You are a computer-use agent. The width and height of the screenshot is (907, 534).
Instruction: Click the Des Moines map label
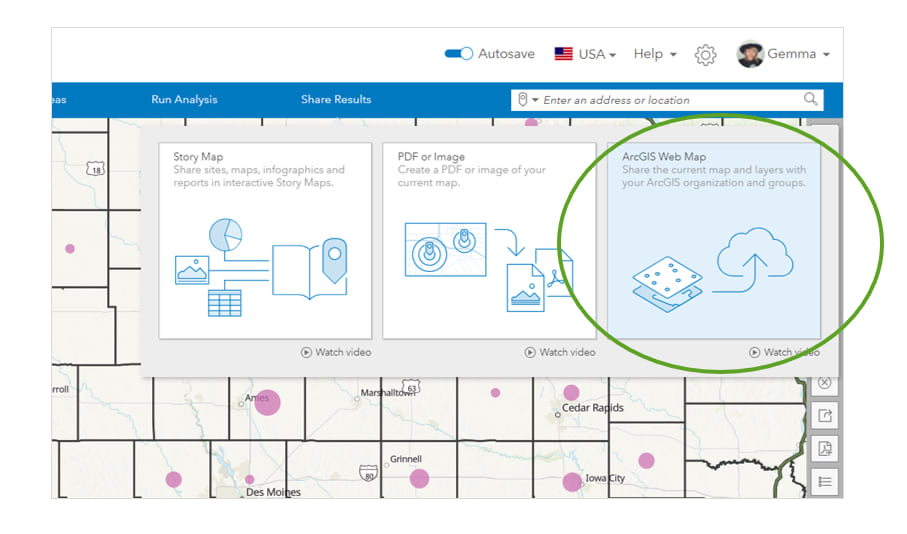273,492
